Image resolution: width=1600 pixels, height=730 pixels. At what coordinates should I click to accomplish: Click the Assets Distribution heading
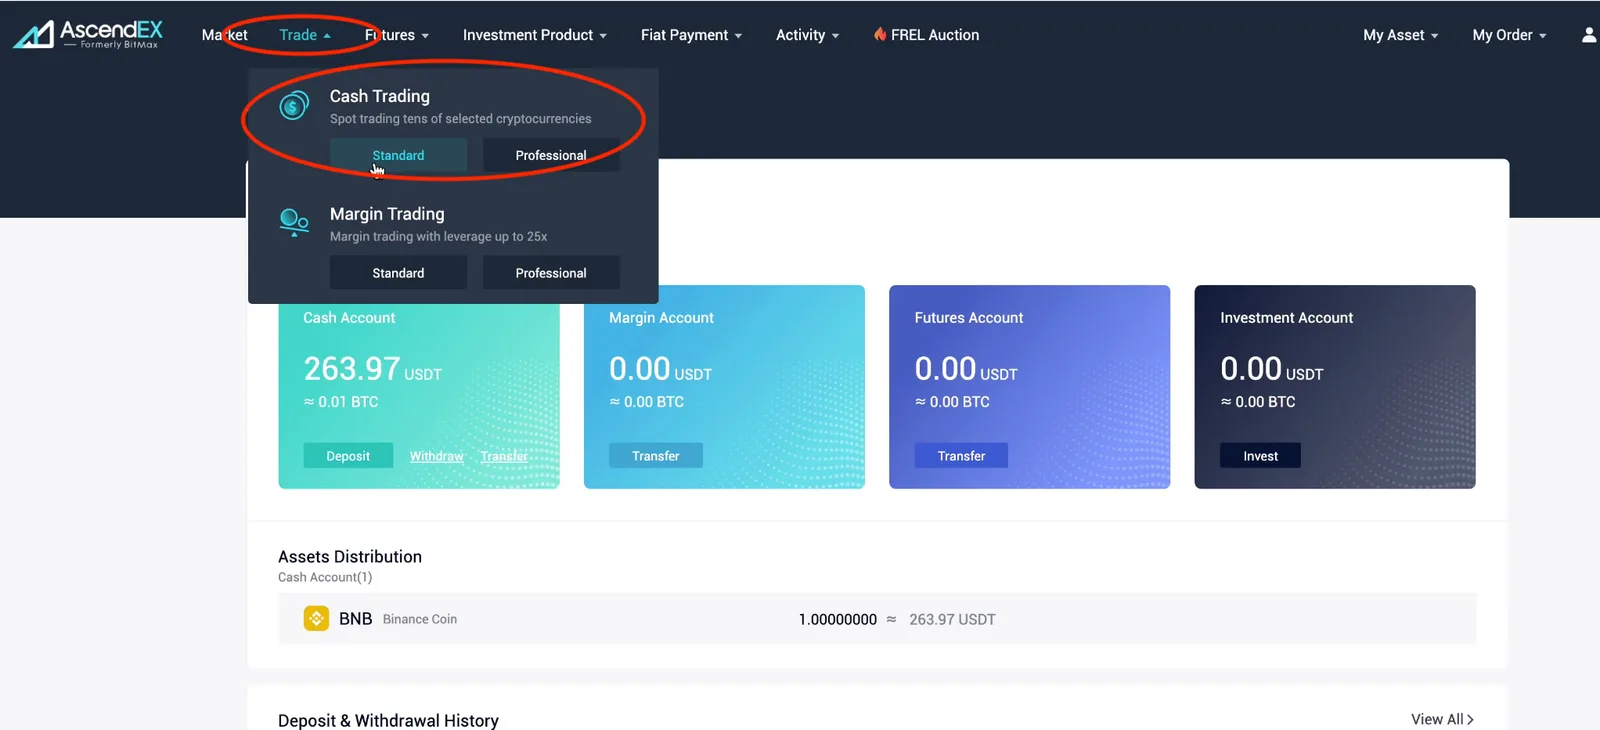350,557
